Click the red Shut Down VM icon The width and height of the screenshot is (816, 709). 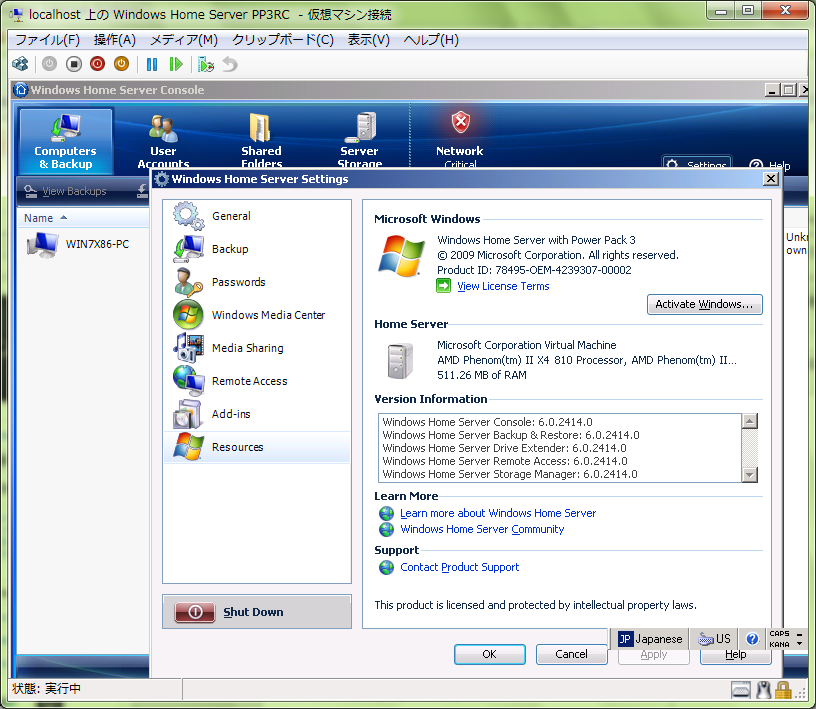point(97,64)
